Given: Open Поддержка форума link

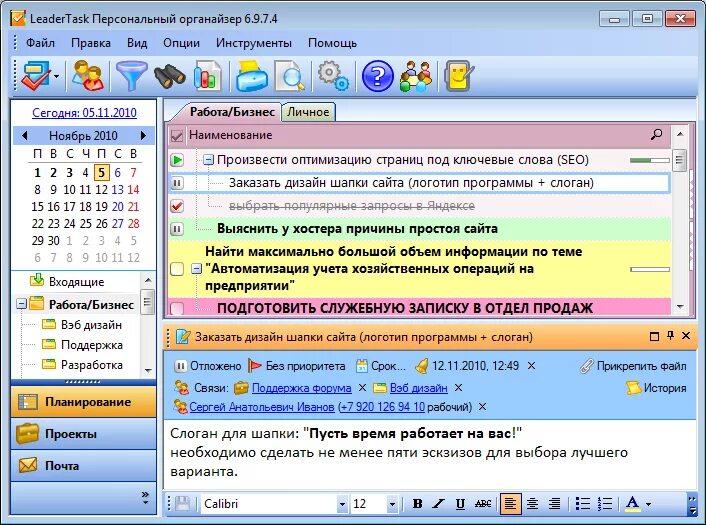Looking at the screenshot, I should click(x=301, y=388).
